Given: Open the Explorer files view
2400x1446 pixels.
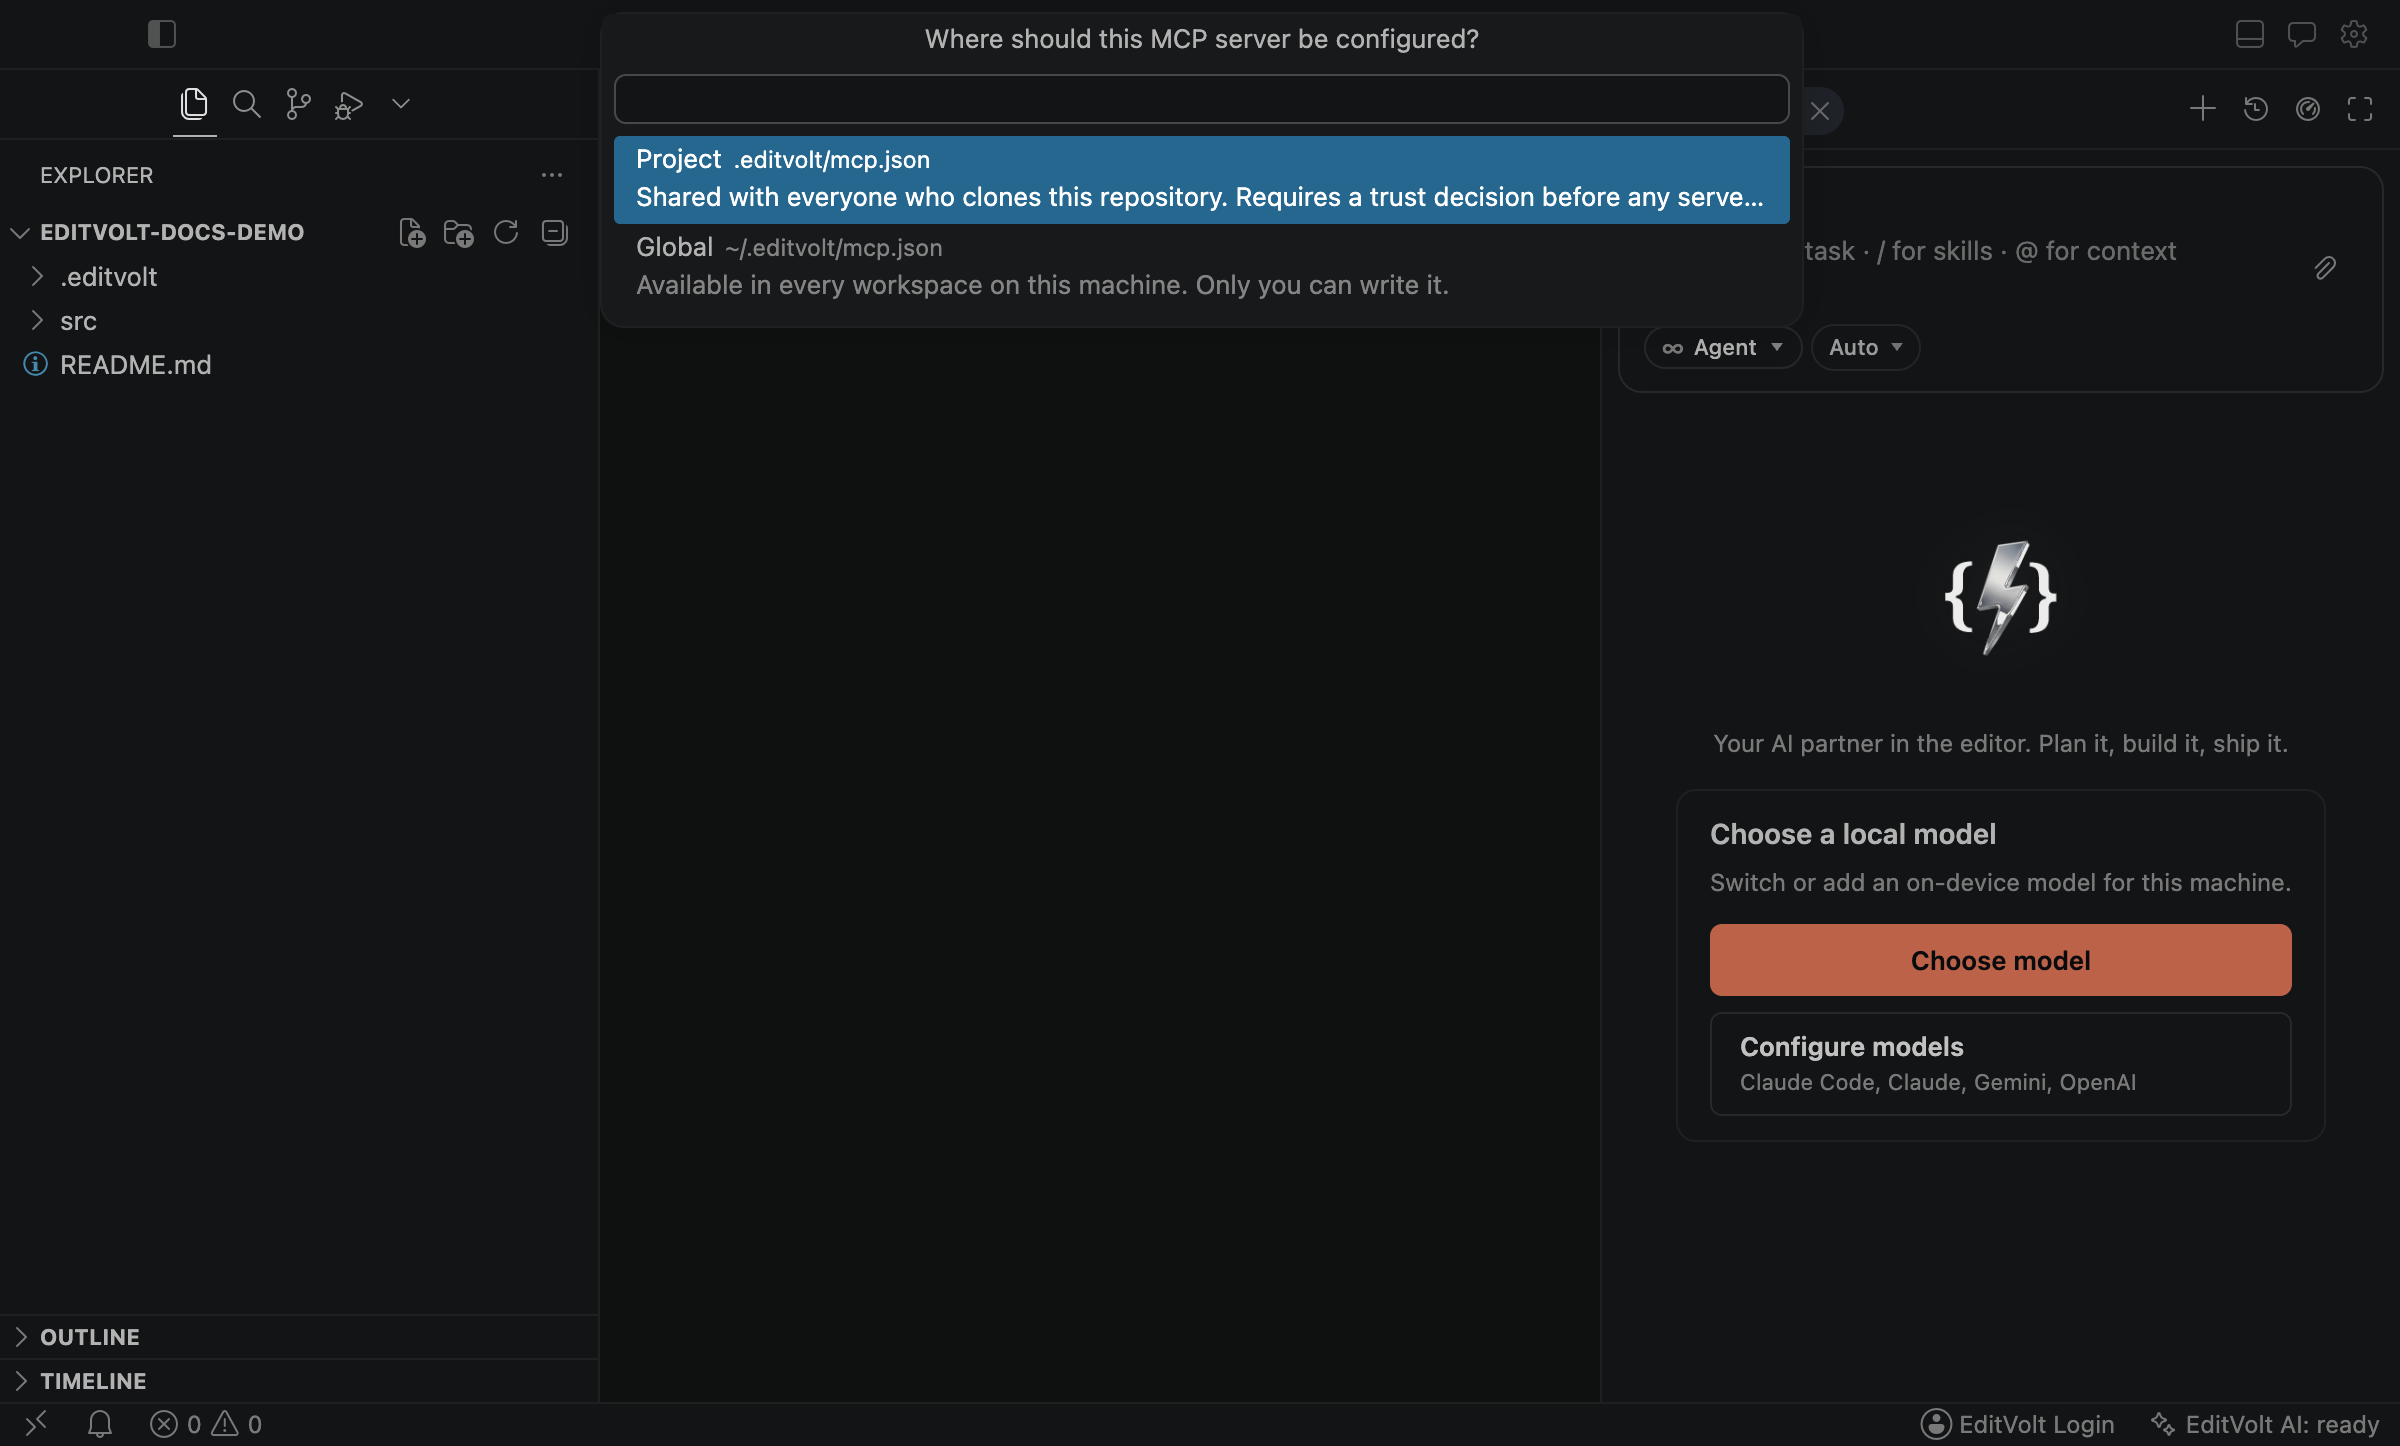Looking at the screenshot, I should (194, 104).
